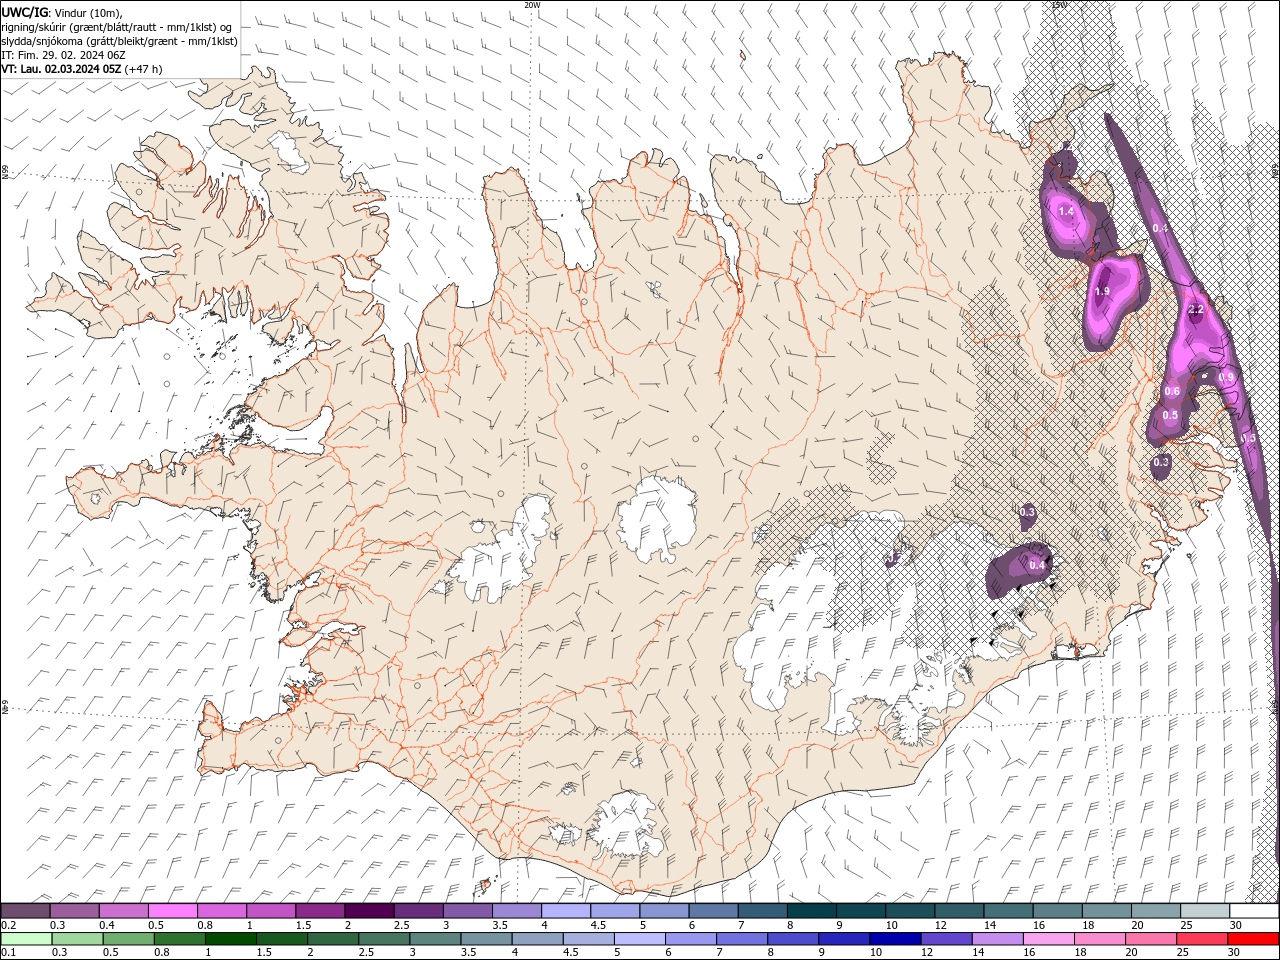The width and height of the screenshot is (1280, 960).
Task: Click the 'IT: Fim. 29. 02. 2024 06Z' line
Action: coord(63,55)
